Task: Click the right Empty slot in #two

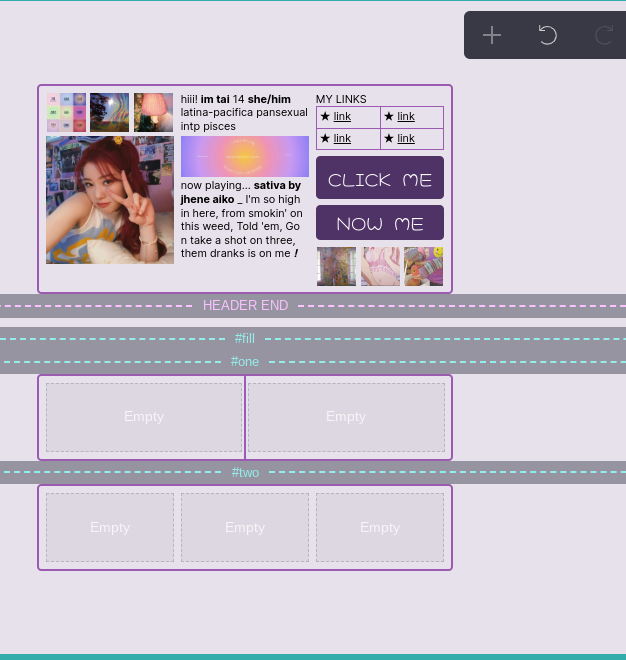Action: click(380, 527)
